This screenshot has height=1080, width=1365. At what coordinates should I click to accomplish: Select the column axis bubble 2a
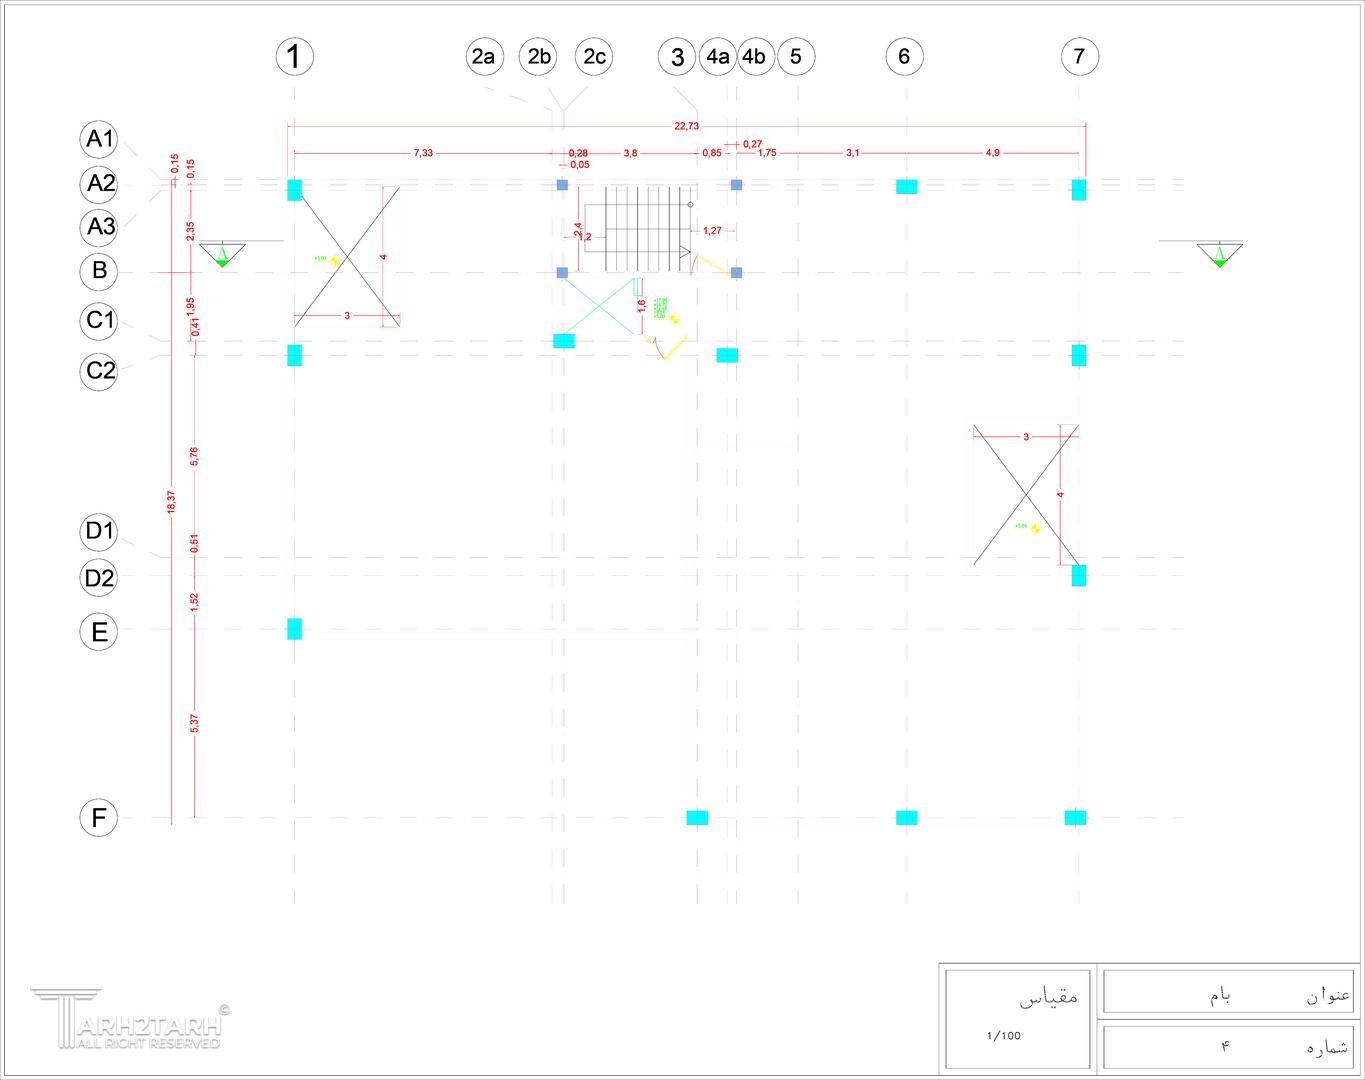484,56
